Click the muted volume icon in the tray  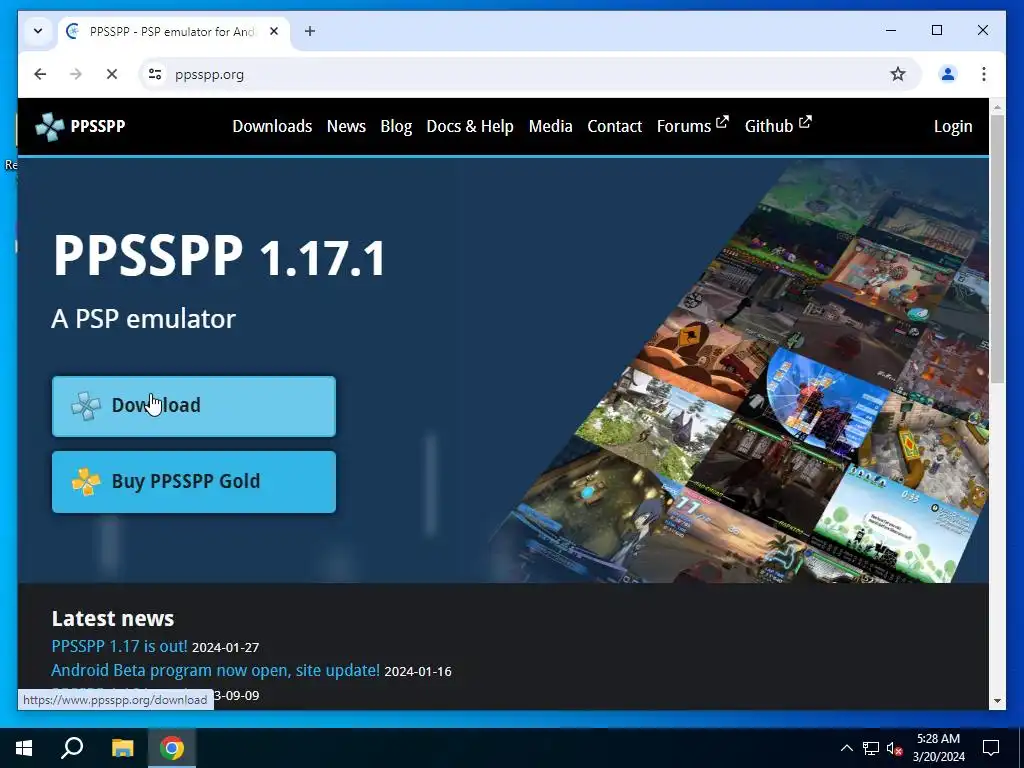pos(894,748)
